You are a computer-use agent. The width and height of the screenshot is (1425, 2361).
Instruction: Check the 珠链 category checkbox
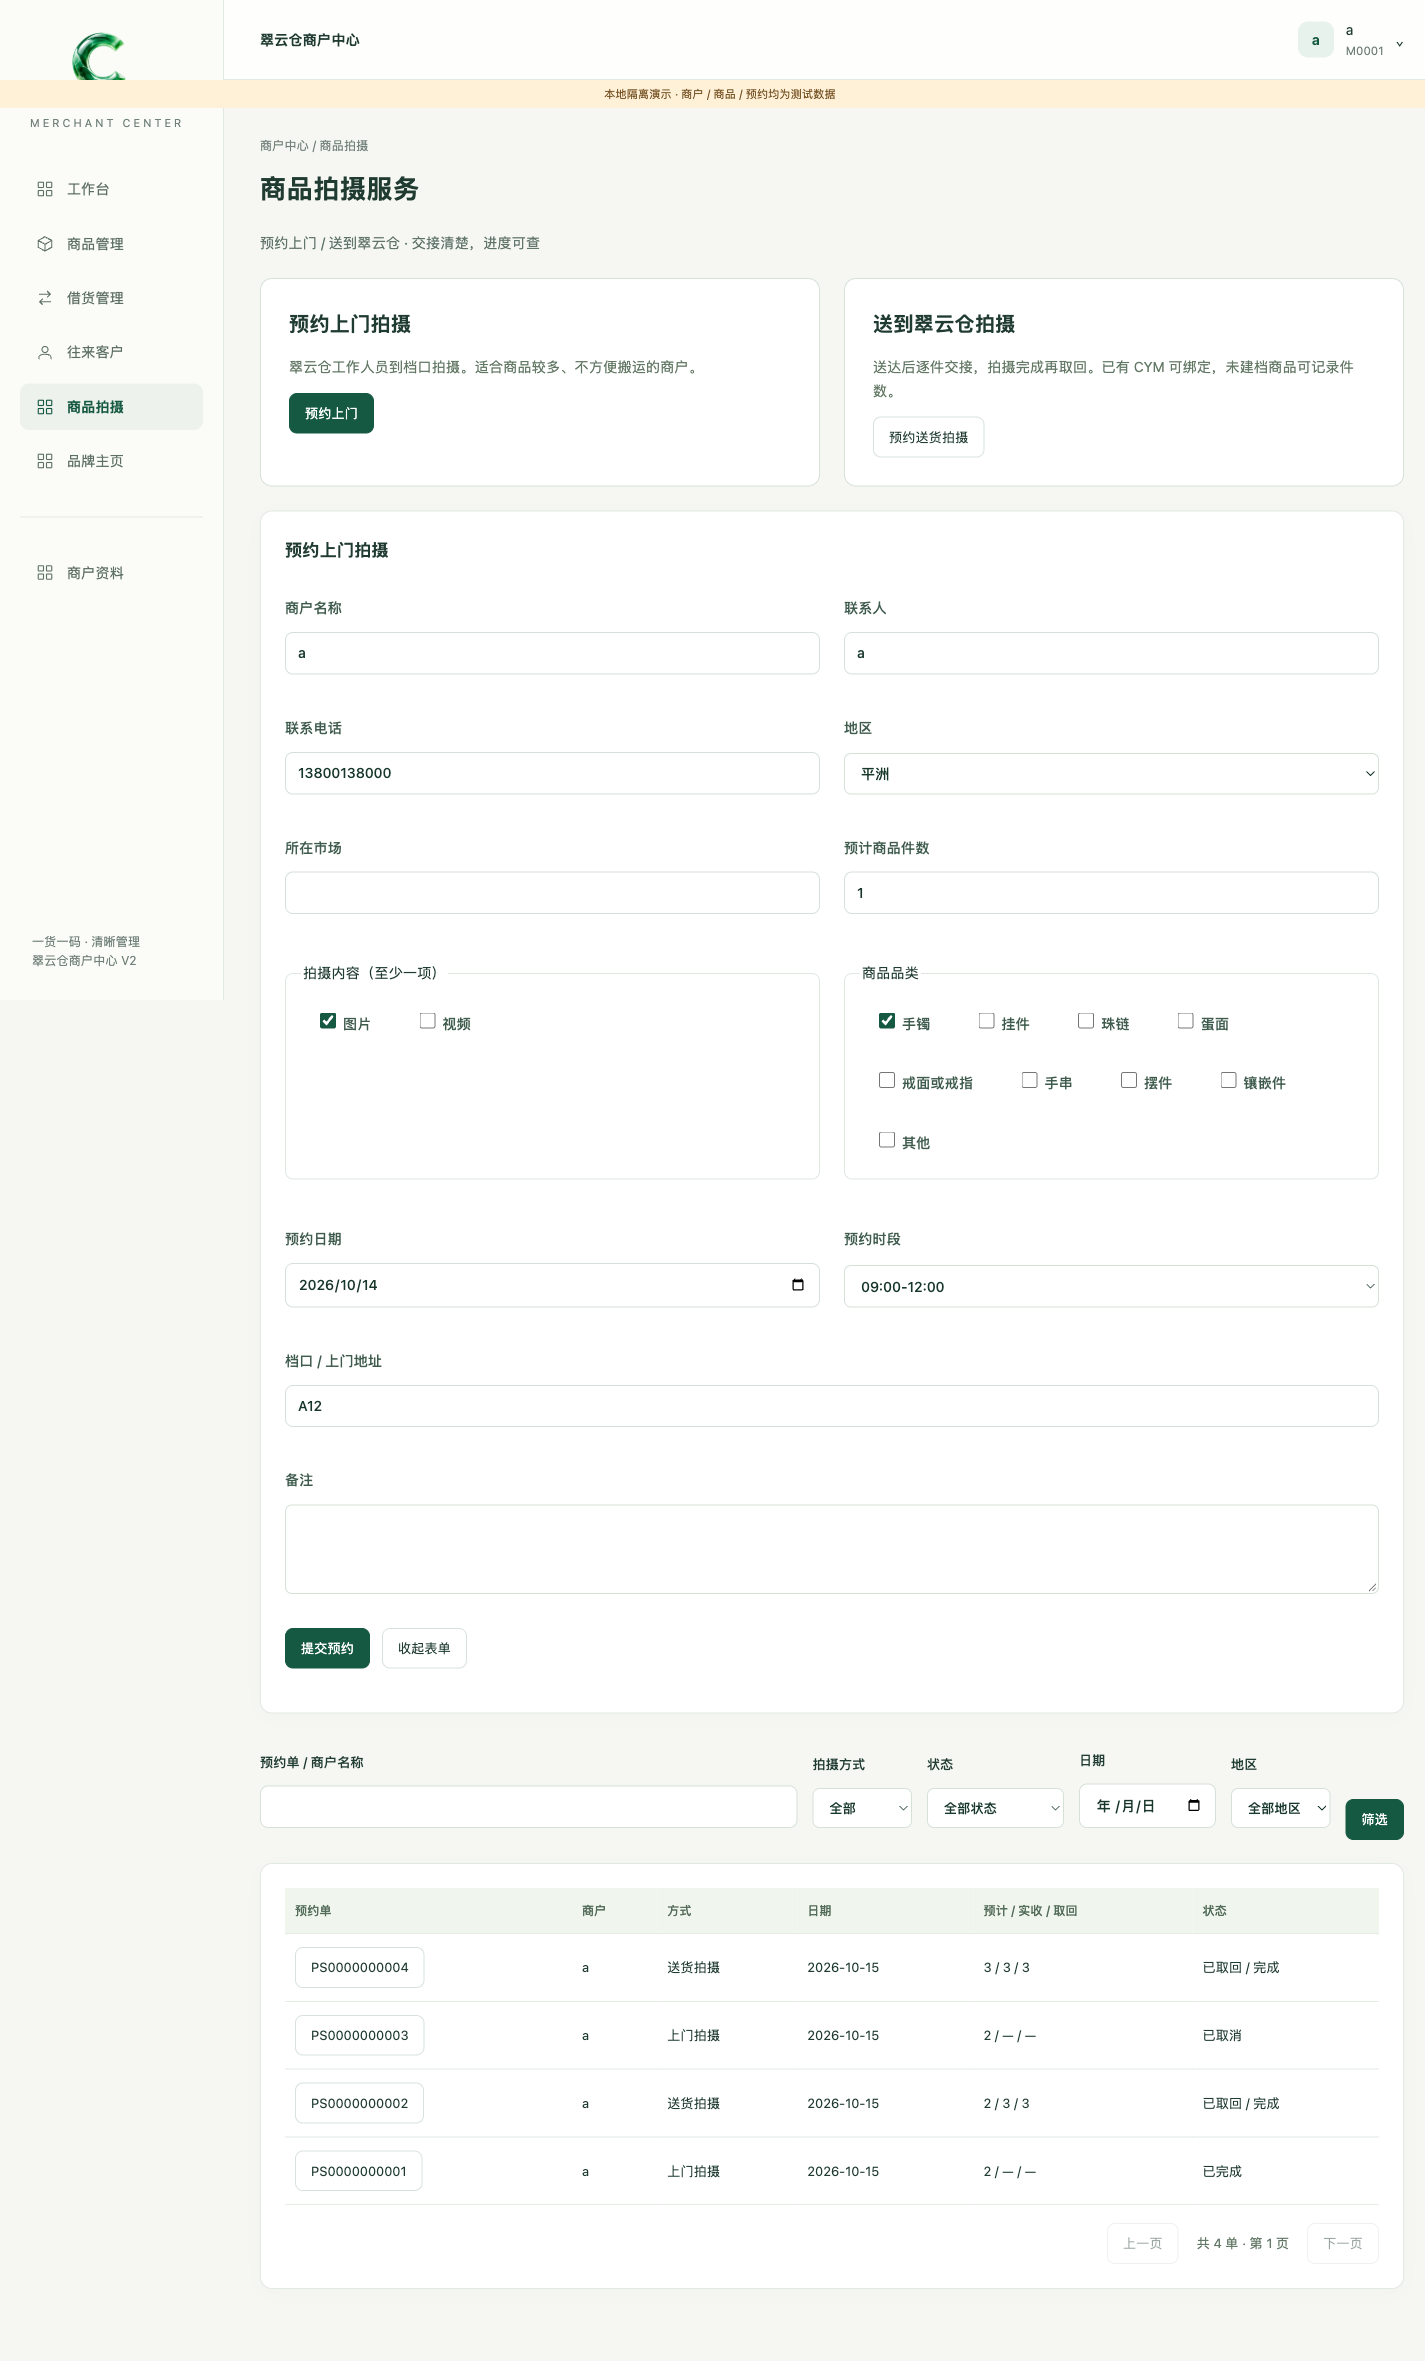[1086, 1021]
